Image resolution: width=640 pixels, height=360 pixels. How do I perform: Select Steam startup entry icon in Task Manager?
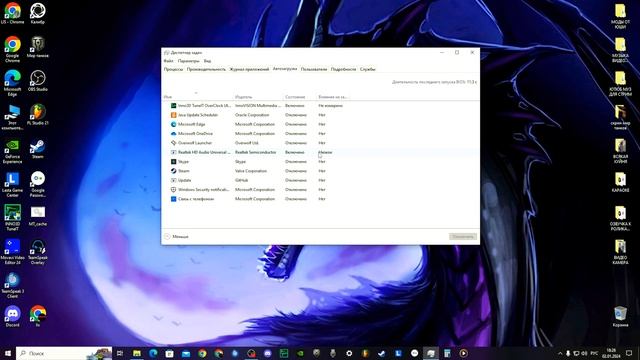click(x=173, y=171)
